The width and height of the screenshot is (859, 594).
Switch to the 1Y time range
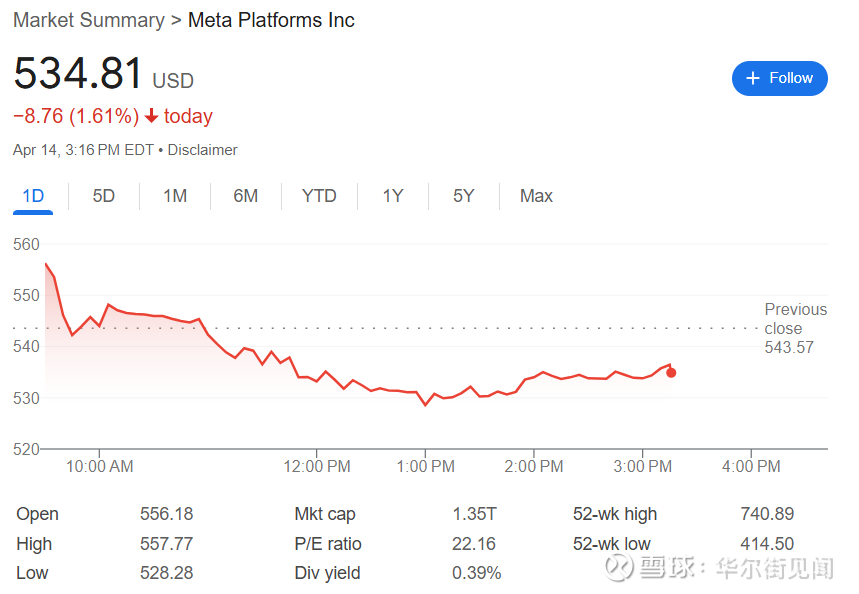(393, 196)
